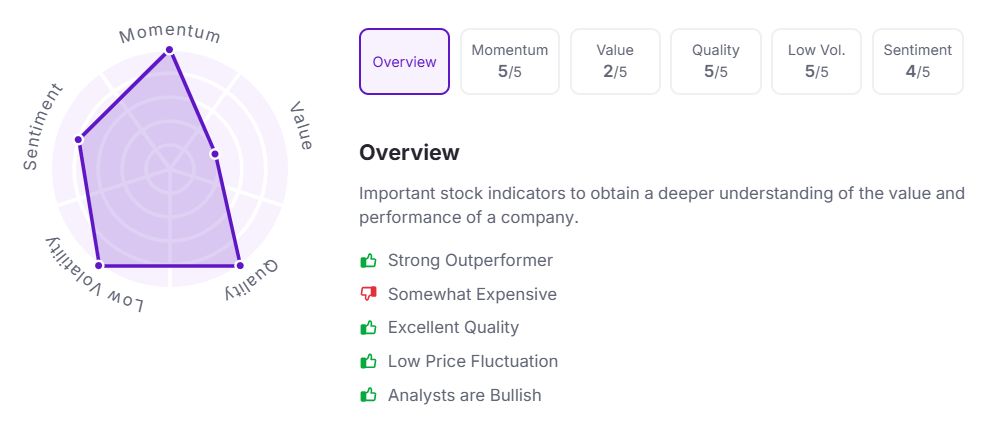988x427 pixels.
Task: Click the Momentum data point on radar chart
Action: 170,49
